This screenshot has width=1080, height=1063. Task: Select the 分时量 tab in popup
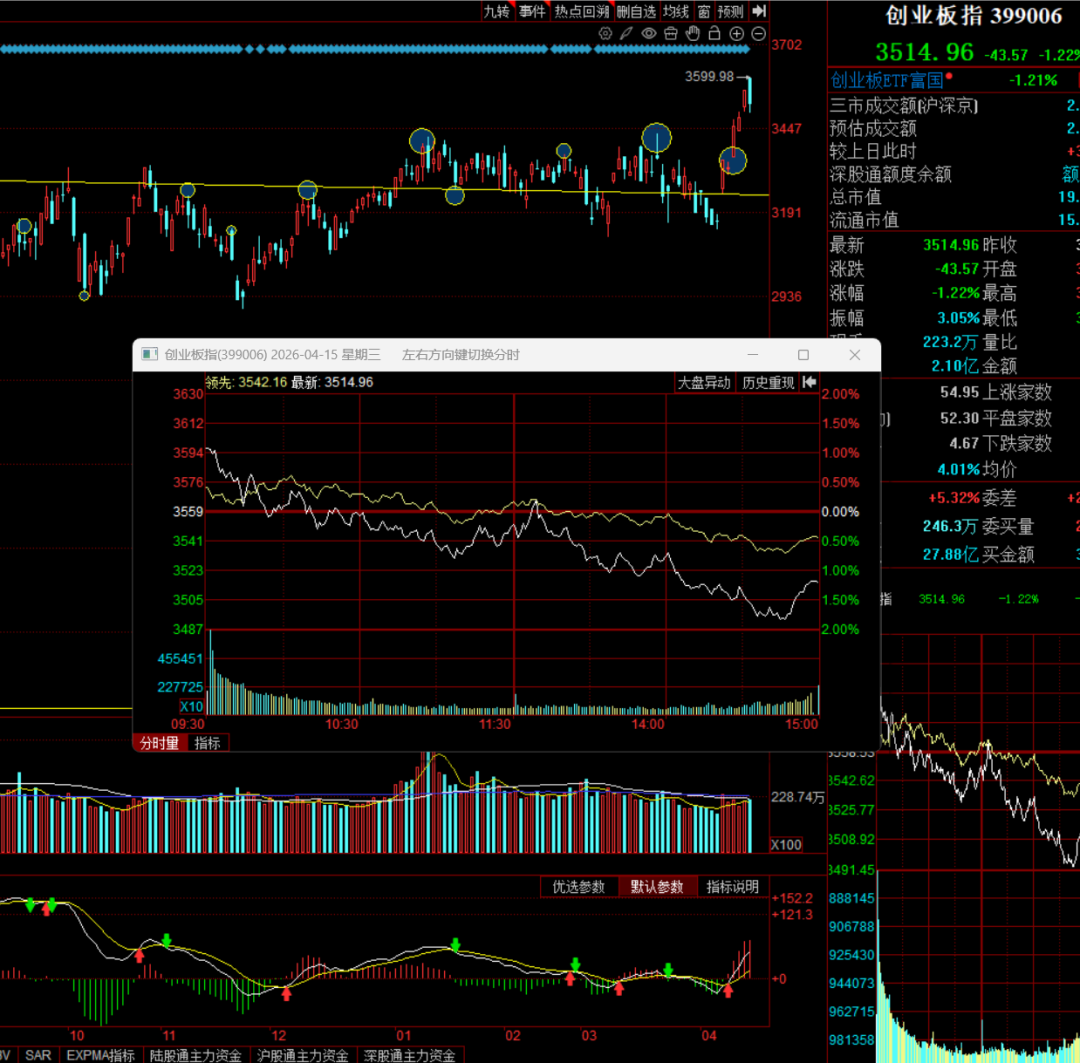pyautogui.click(x=160, y=743)
